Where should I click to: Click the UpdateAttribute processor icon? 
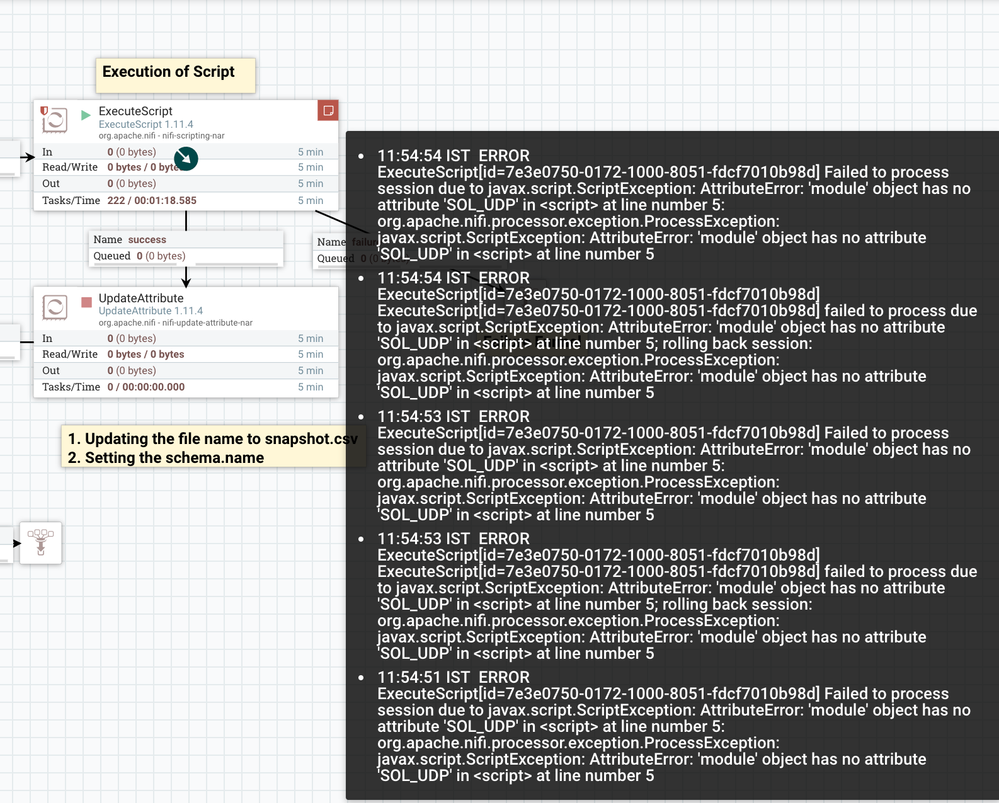tap(54, 307)
